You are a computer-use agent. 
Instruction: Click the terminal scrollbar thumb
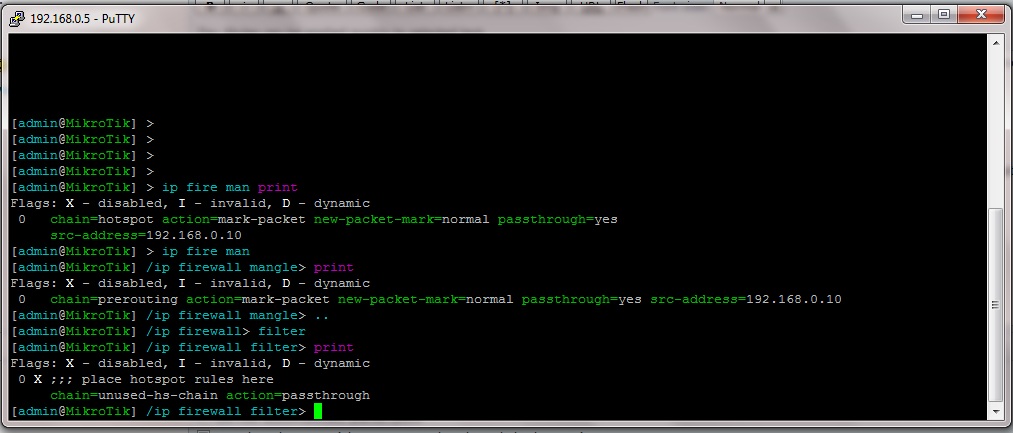tap(996, 305)
